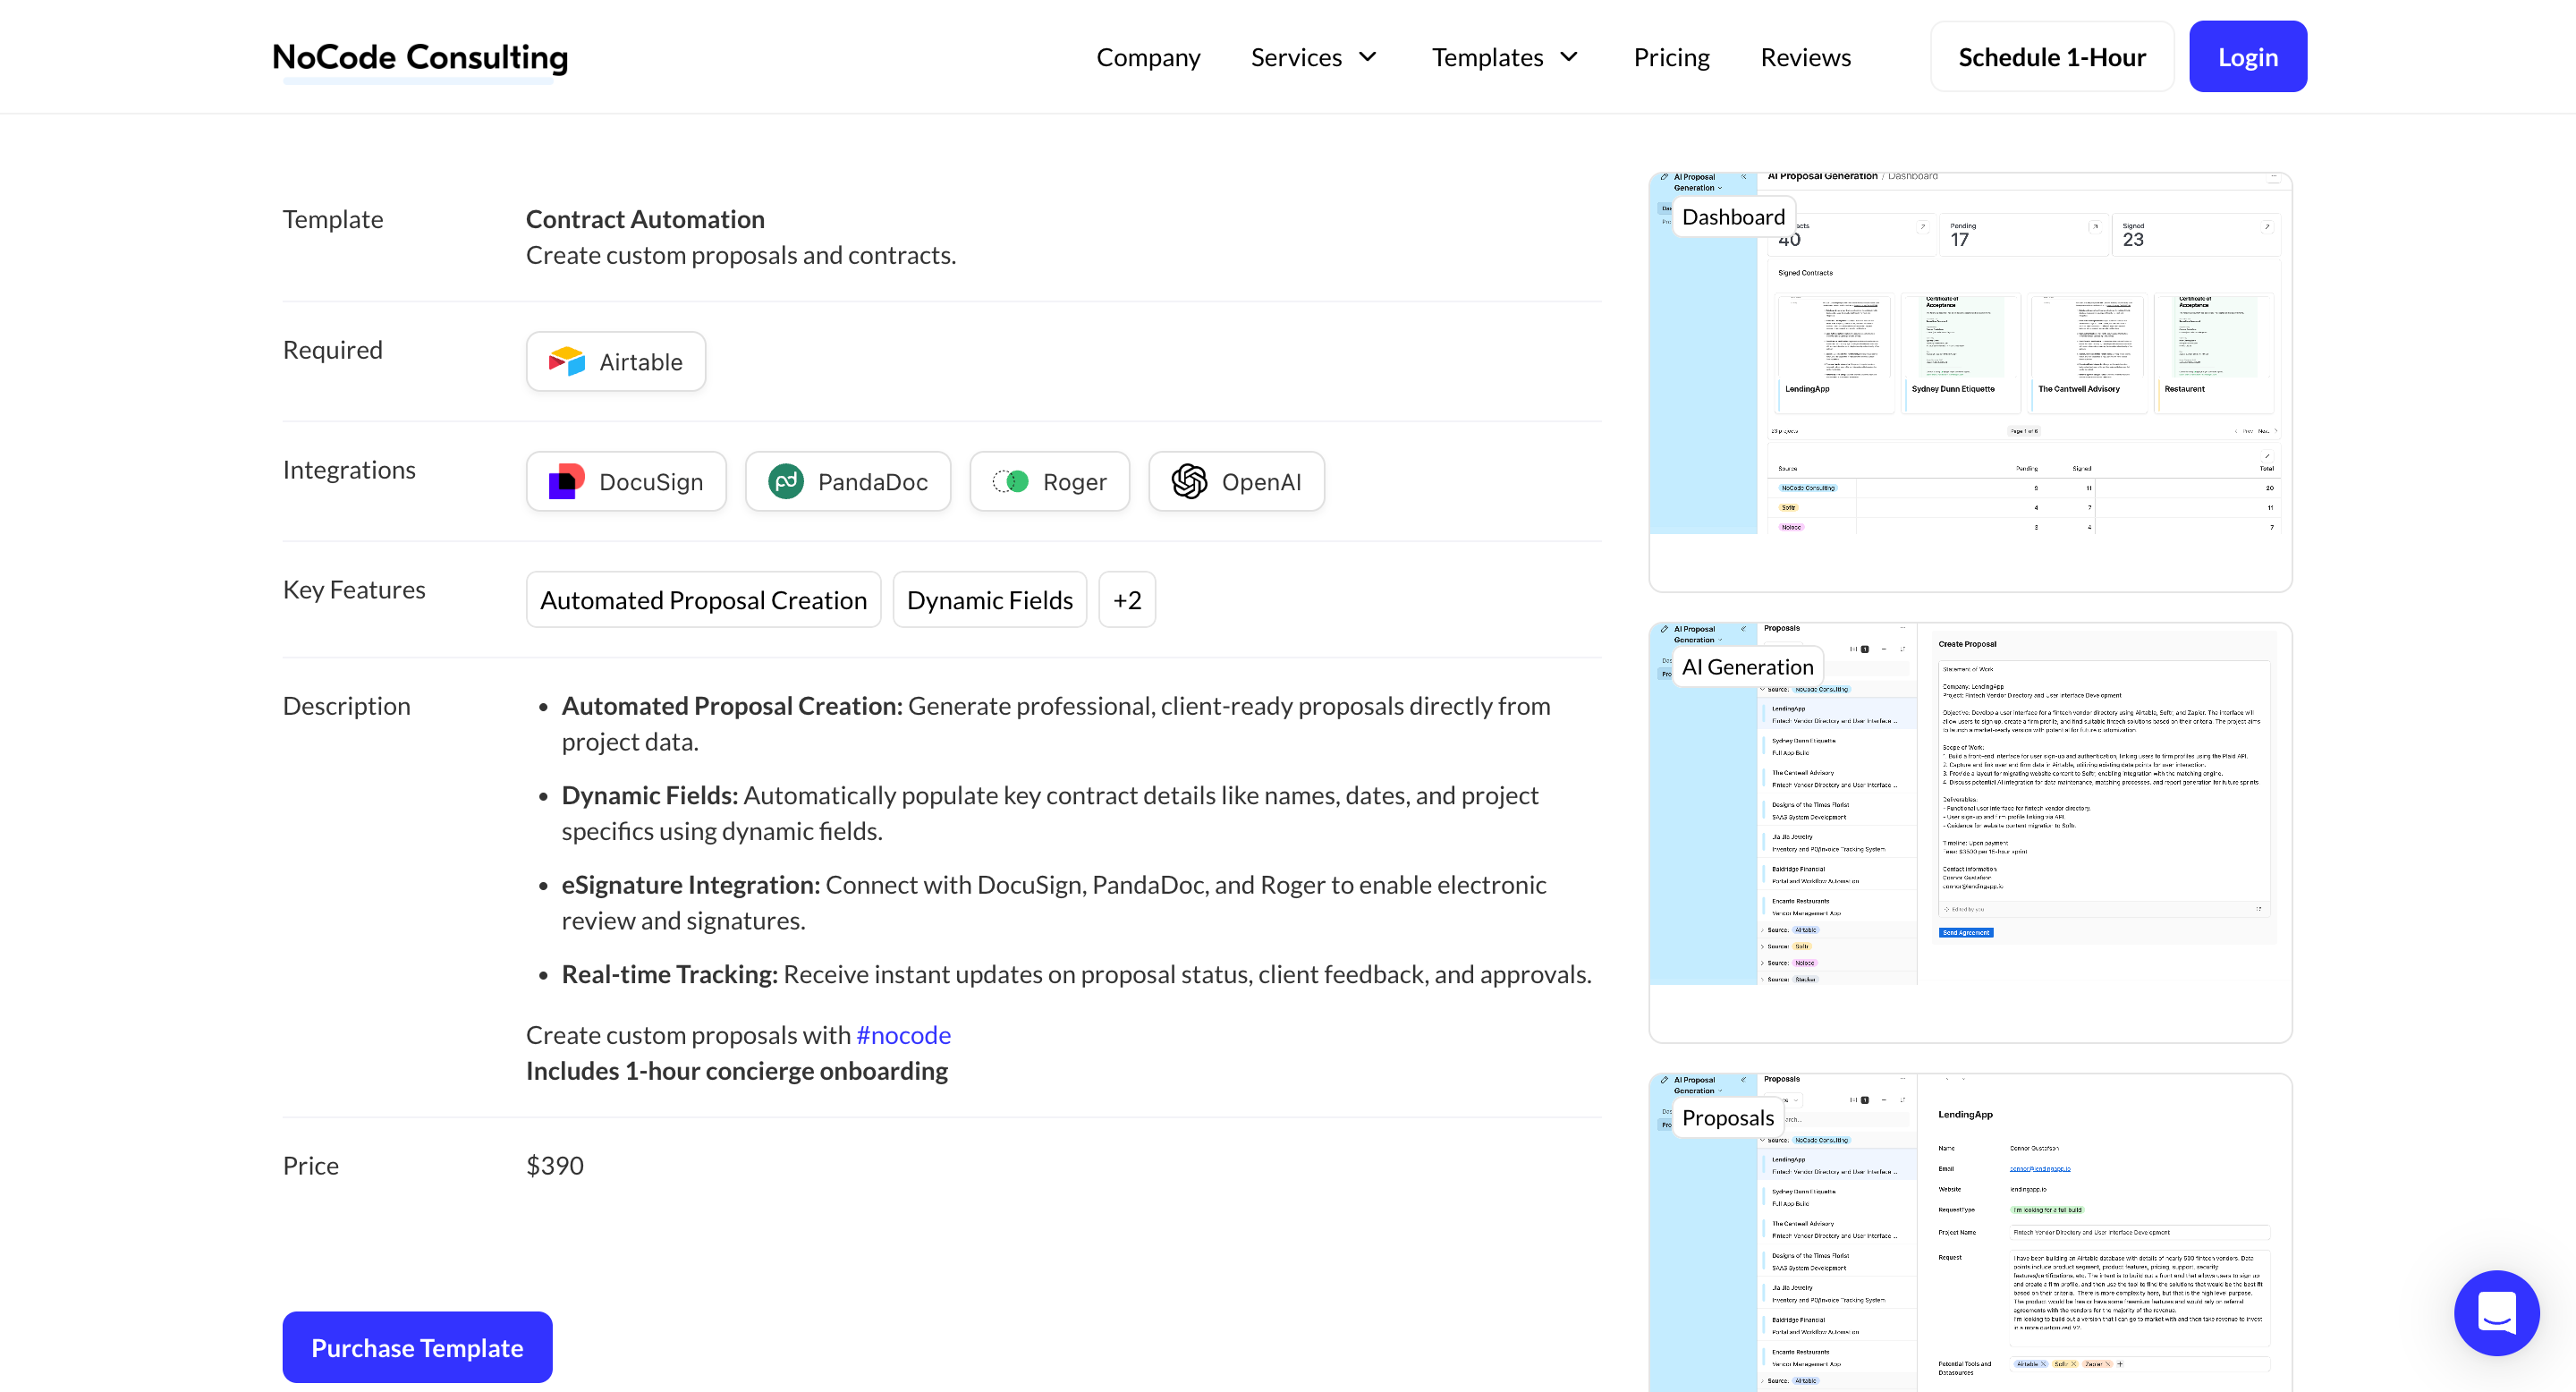Image resolution: width=2576 pixels, height=1392 pixels.
Task: Click the OpenAI logo icon
Action: point(1189,482)
